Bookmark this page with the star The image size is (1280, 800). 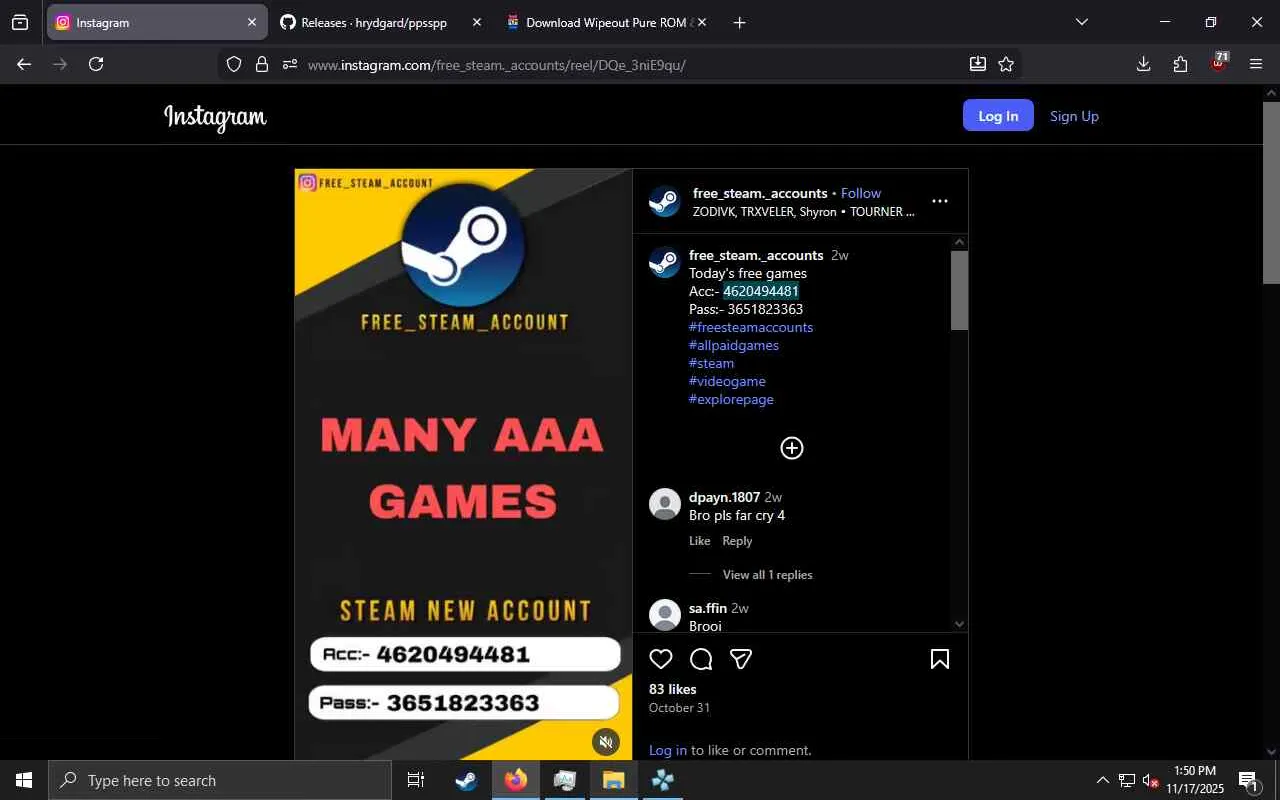(1006, 64)
